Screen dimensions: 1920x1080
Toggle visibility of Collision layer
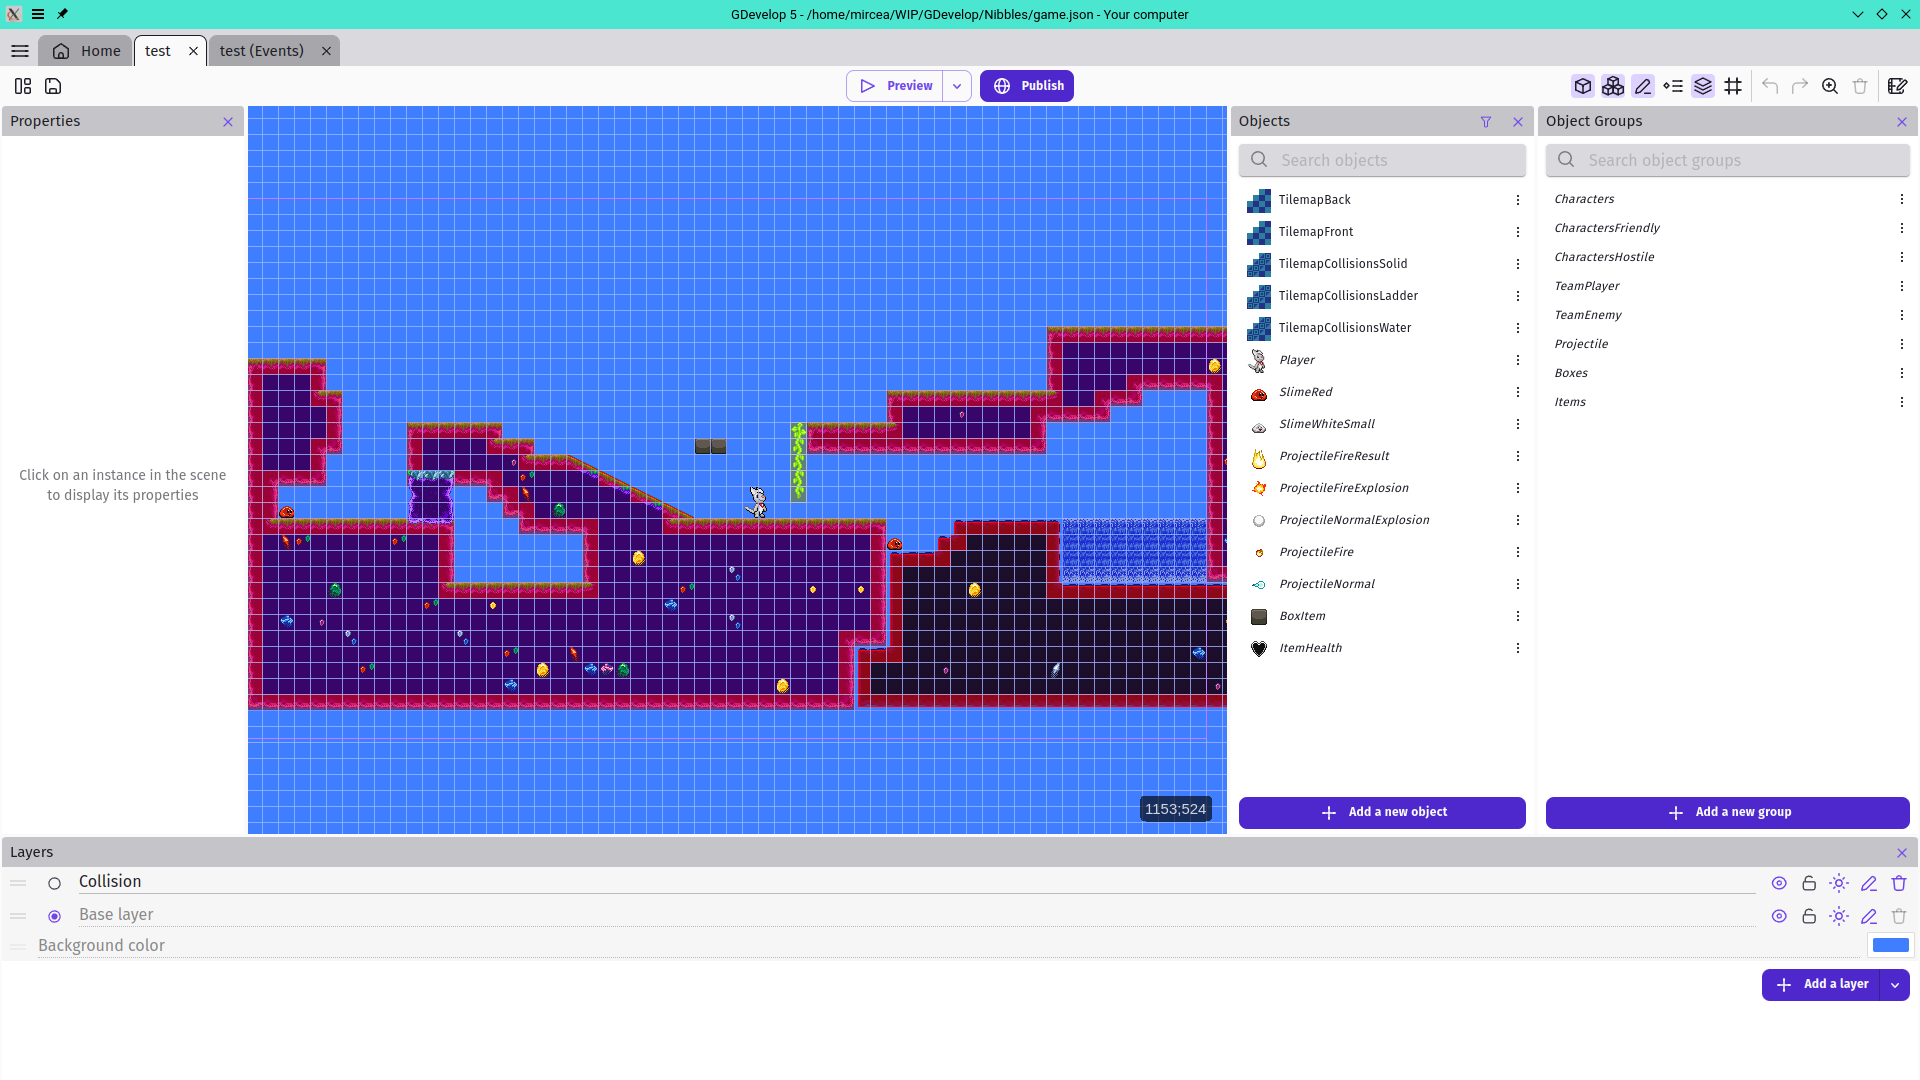point(1779,882)
